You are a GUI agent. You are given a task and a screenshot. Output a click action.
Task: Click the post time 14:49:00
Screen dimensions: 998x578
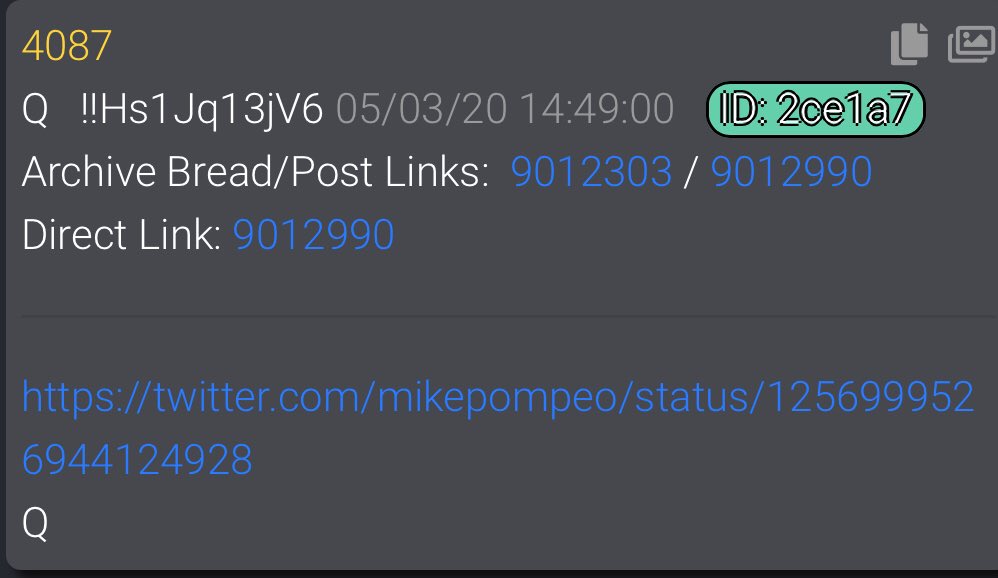click(x=596, y=109)
